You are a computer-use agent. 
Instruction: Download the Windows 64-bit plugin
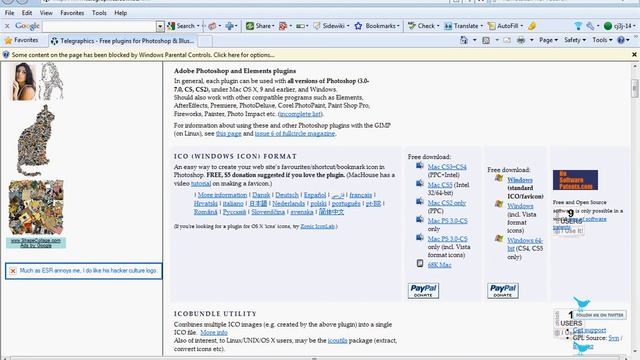(x=525, y=244)
